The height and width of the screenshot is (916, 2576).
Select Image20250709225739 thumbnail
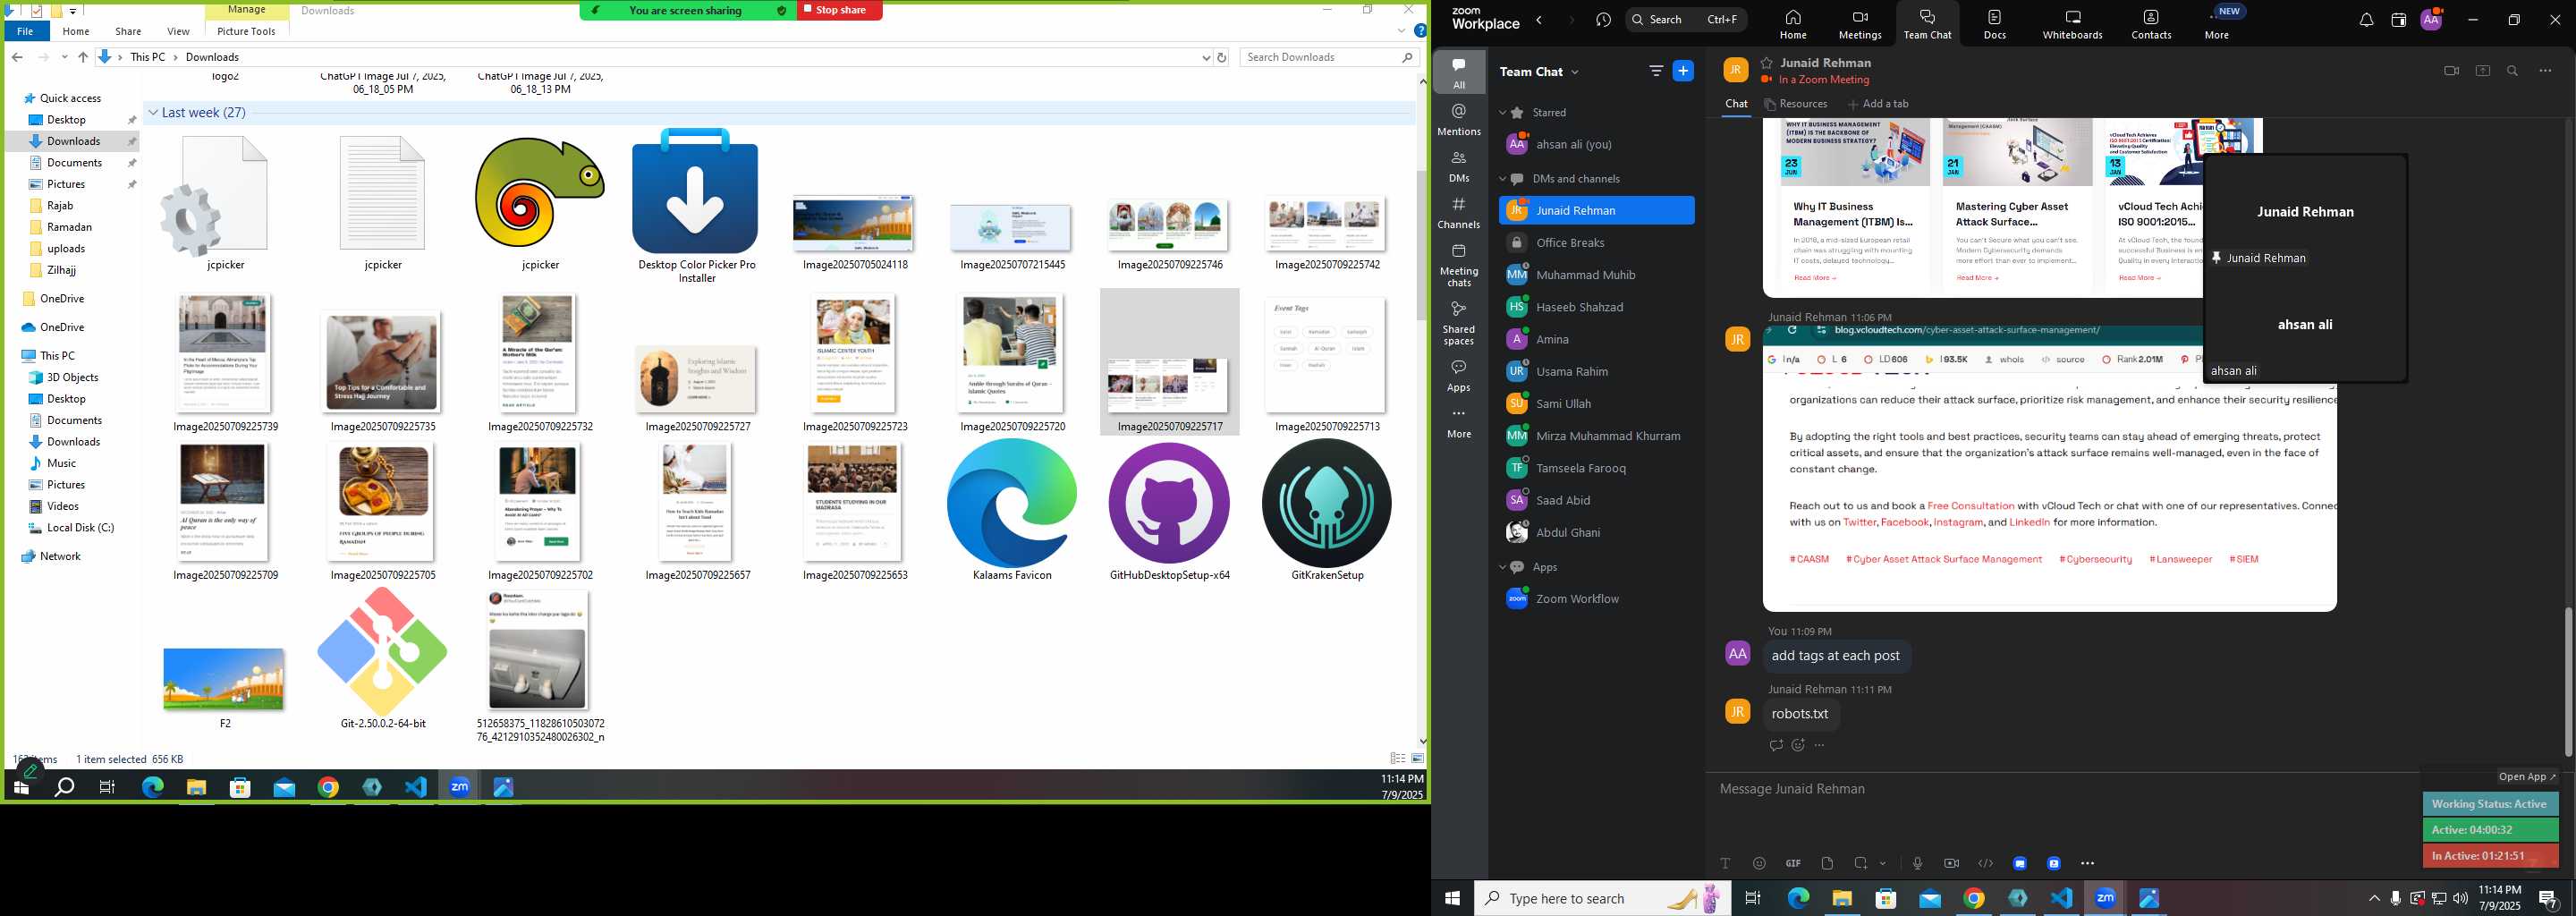click(225, 363)
